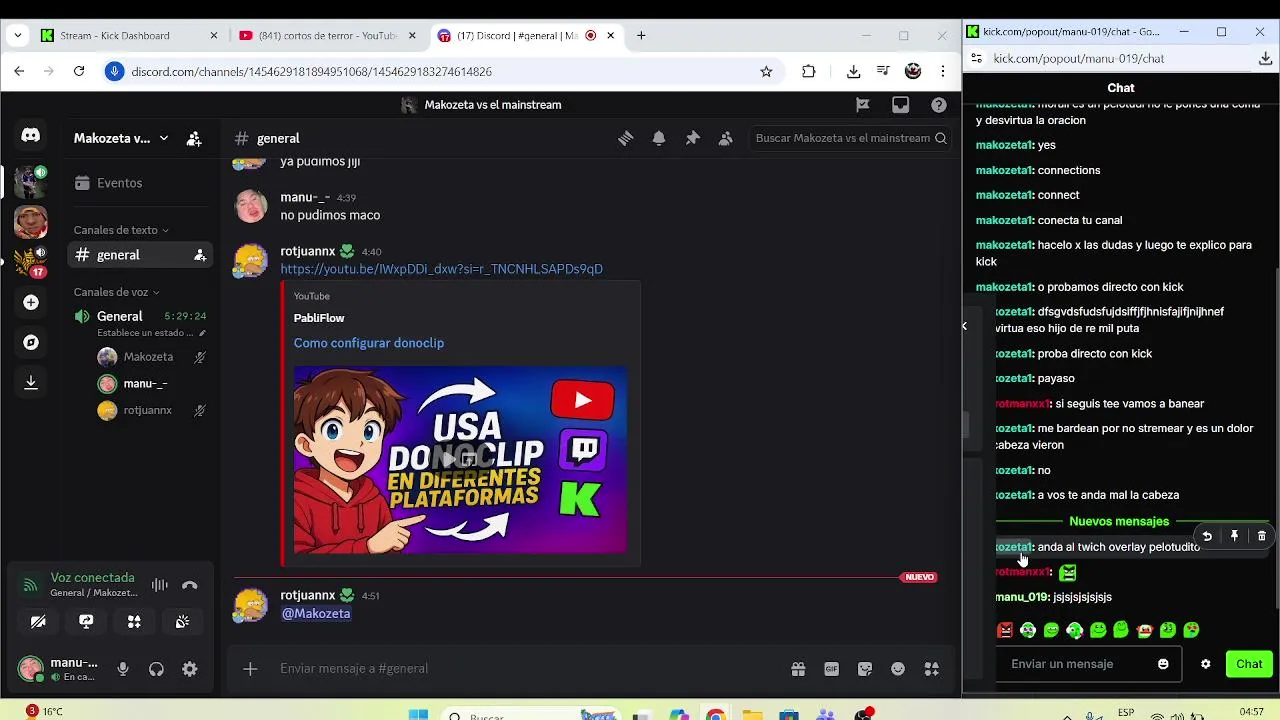Viewport: 1280px width, 720px height.
Task: Send a gift via gift icon
Action: [798, 669]
